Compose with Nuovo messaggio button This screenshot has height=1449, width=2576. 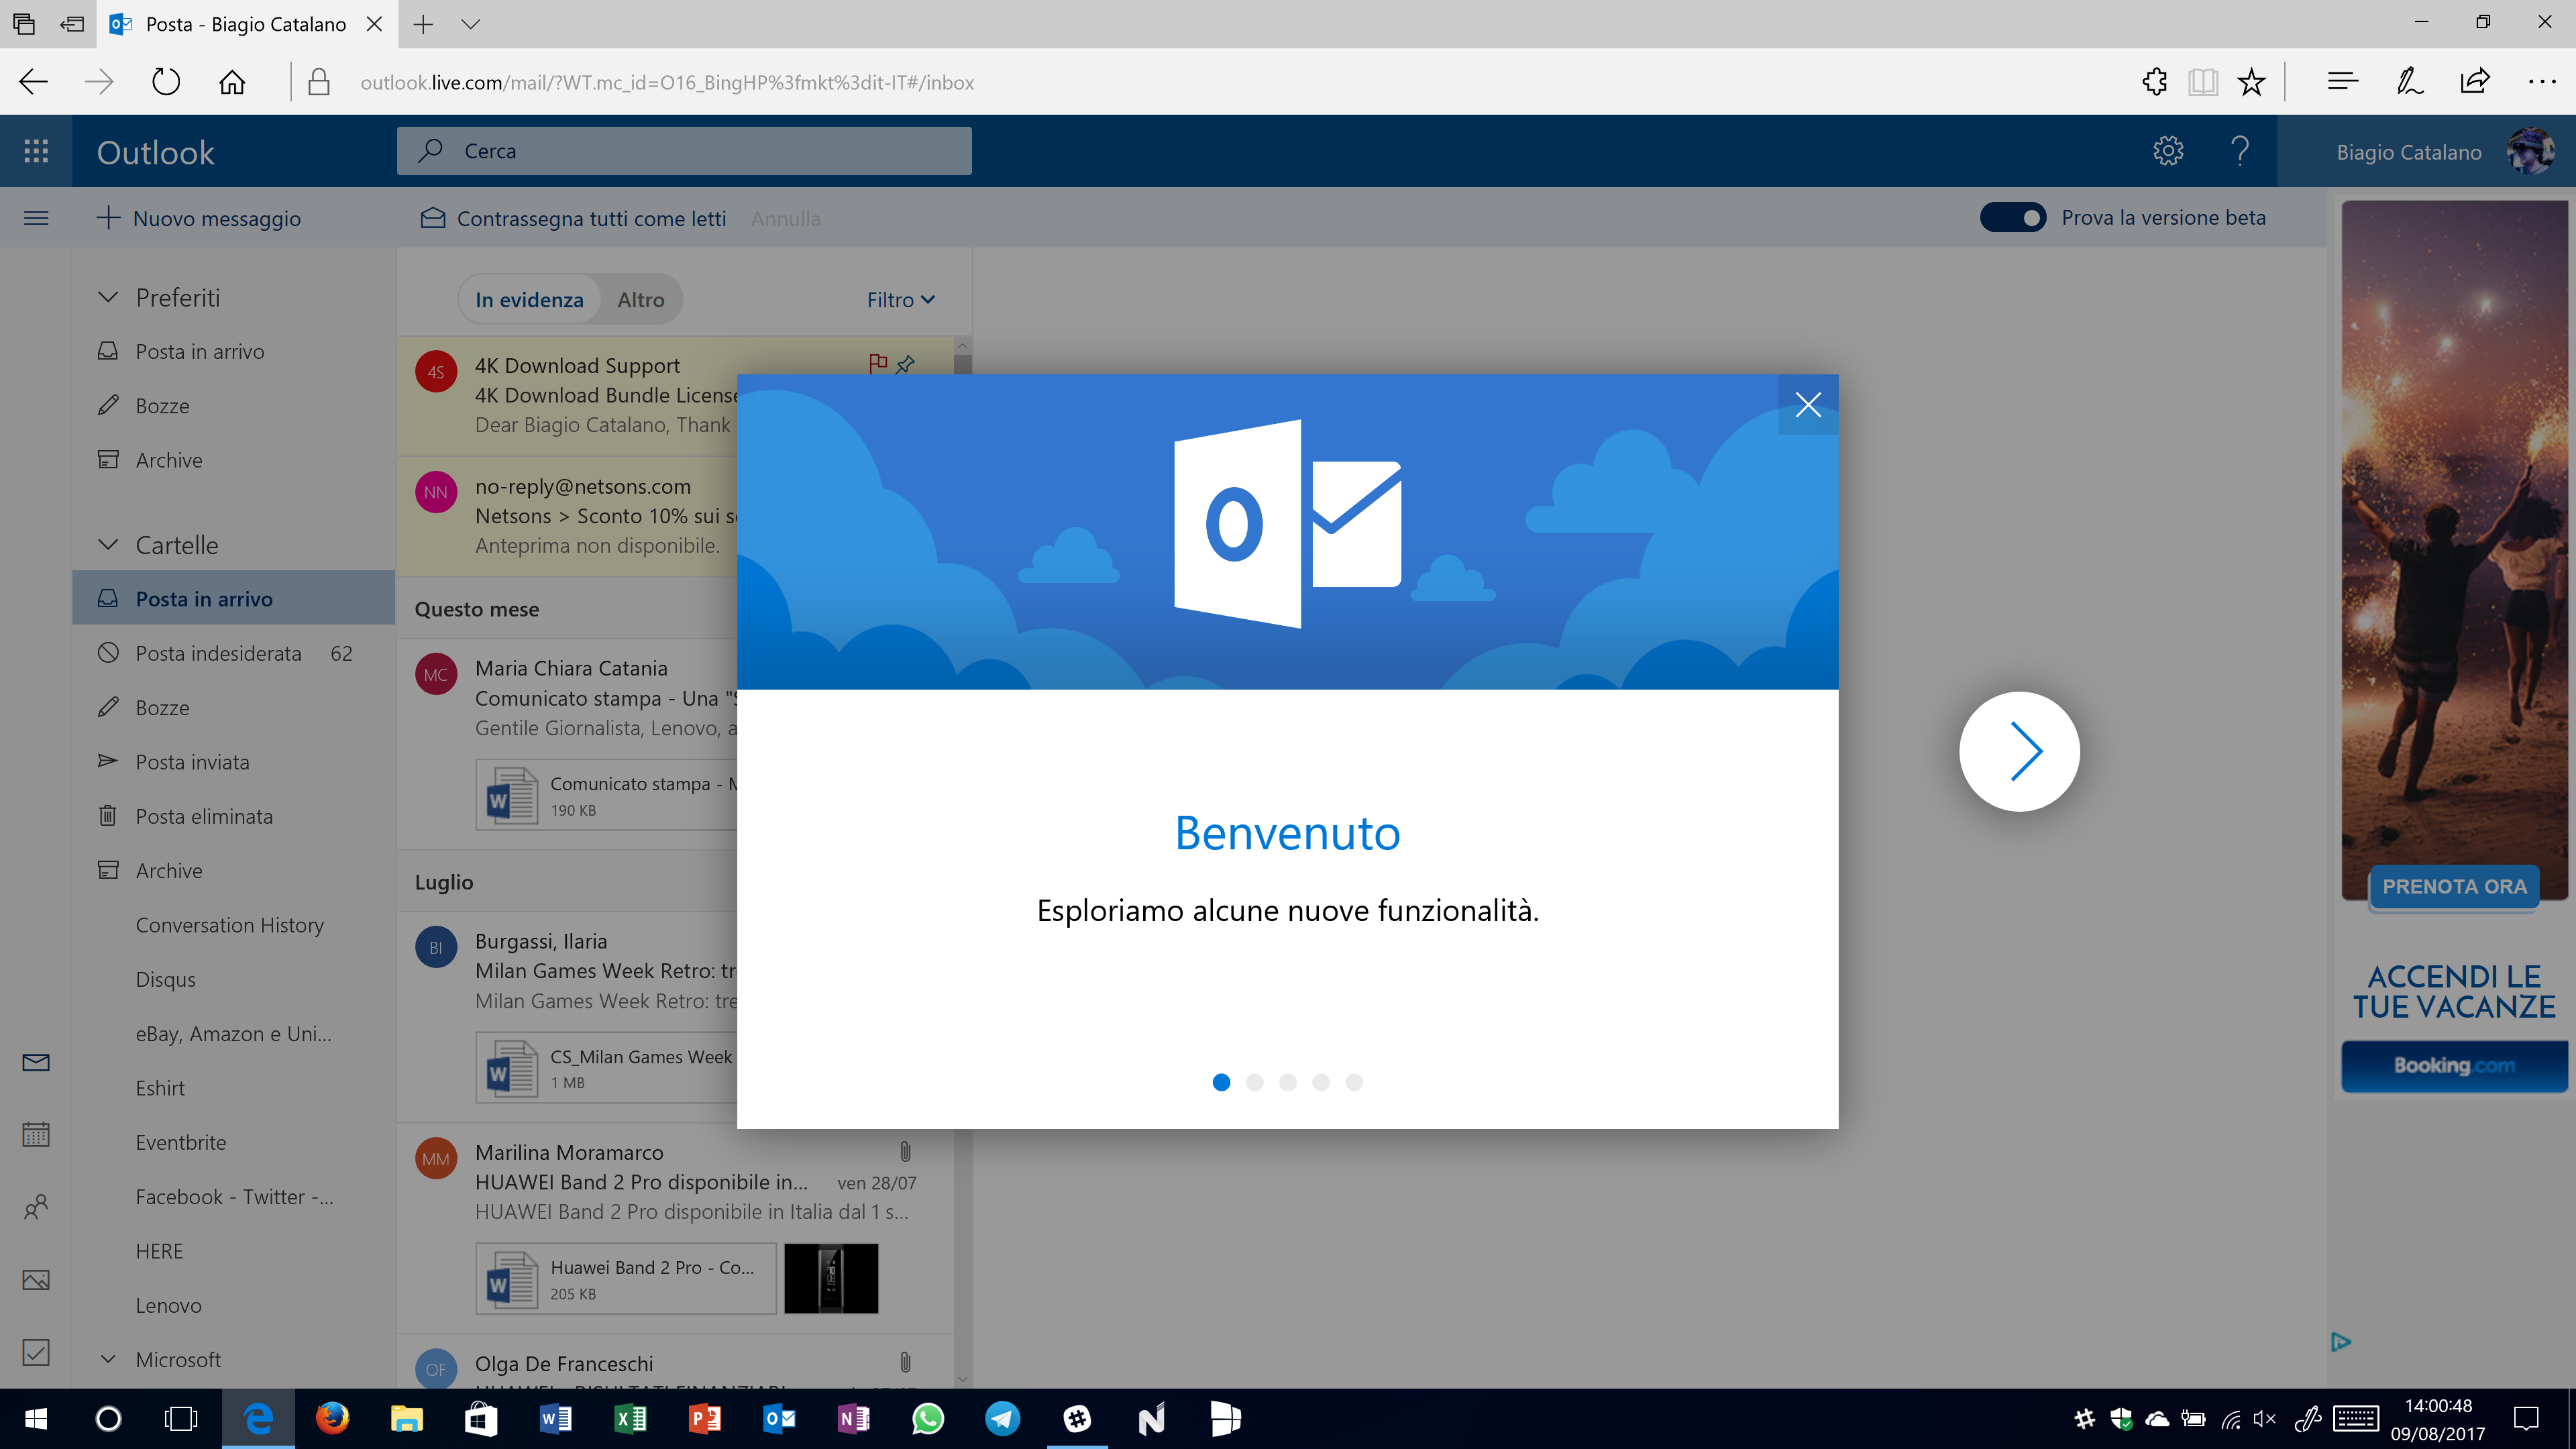pos(198,218)
